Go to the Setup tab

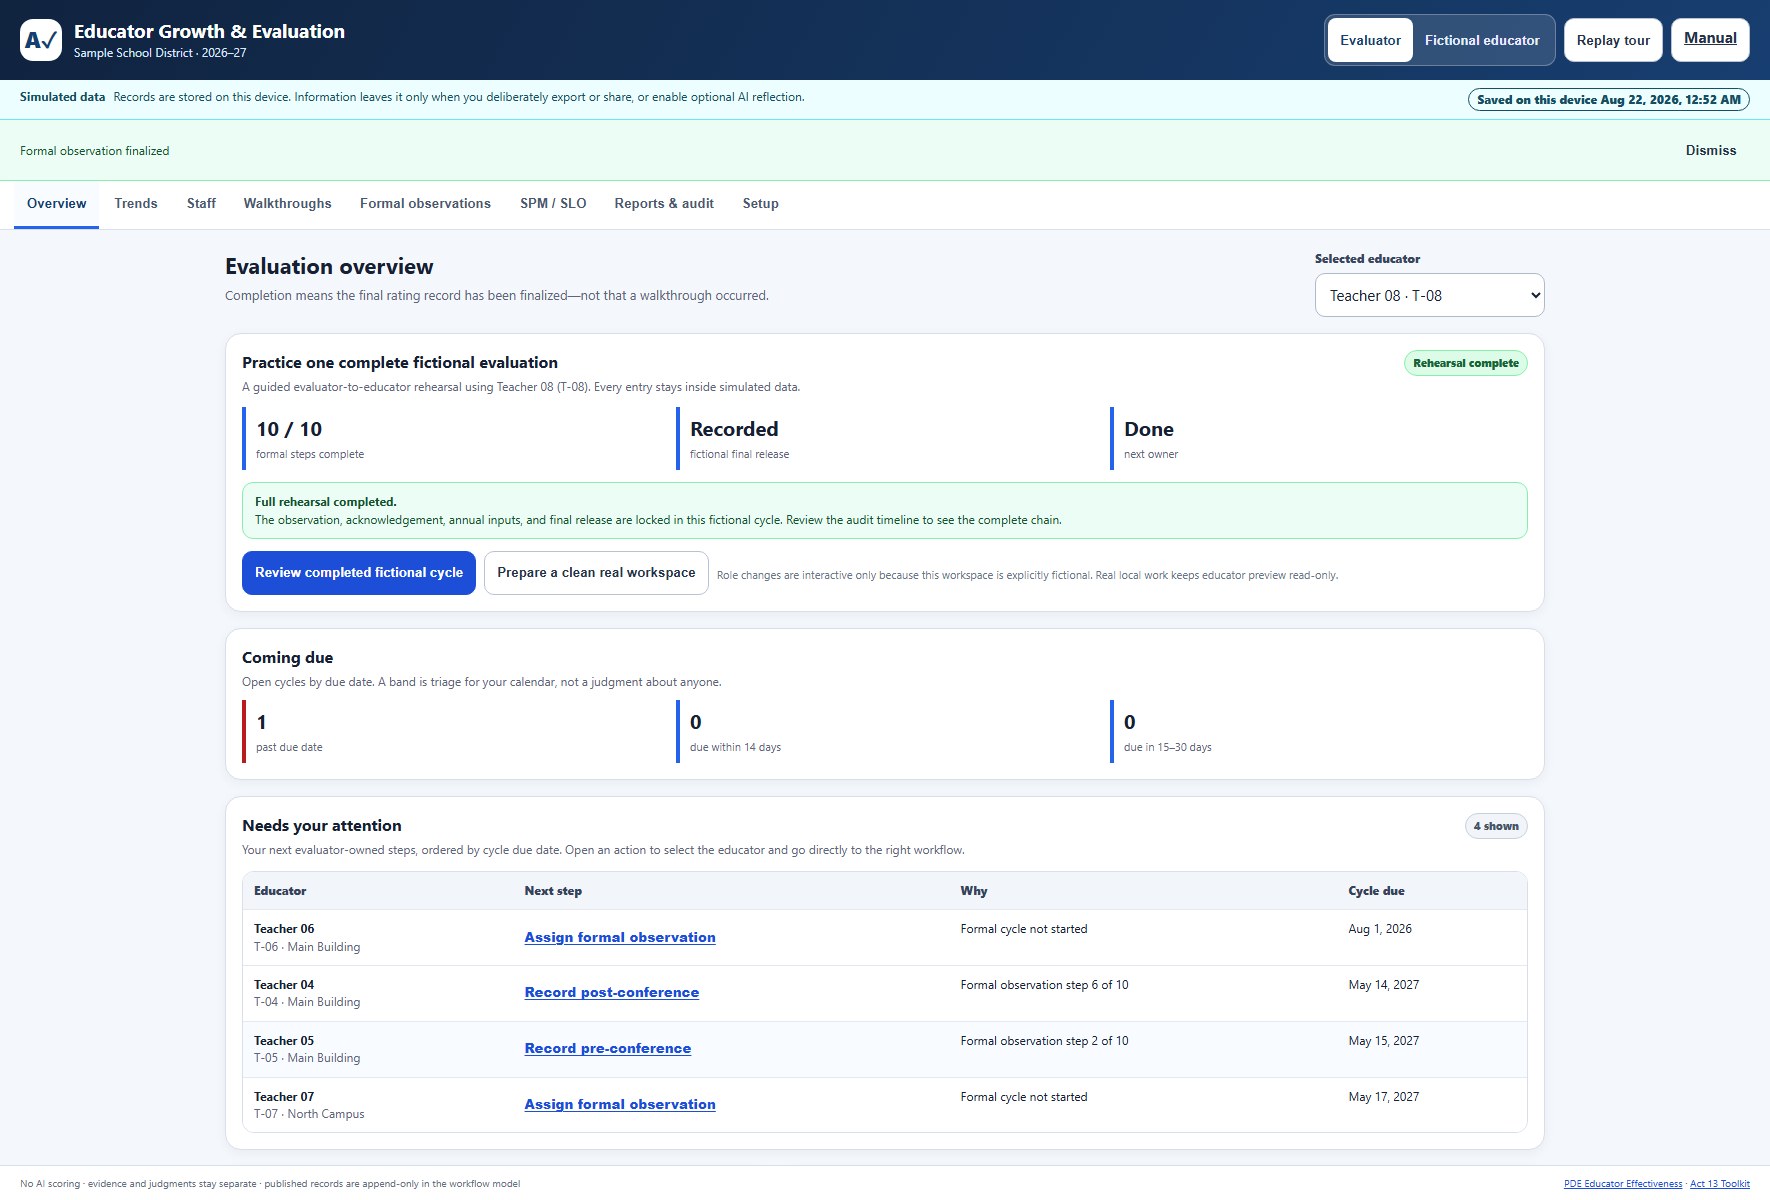tap(760, 203)
